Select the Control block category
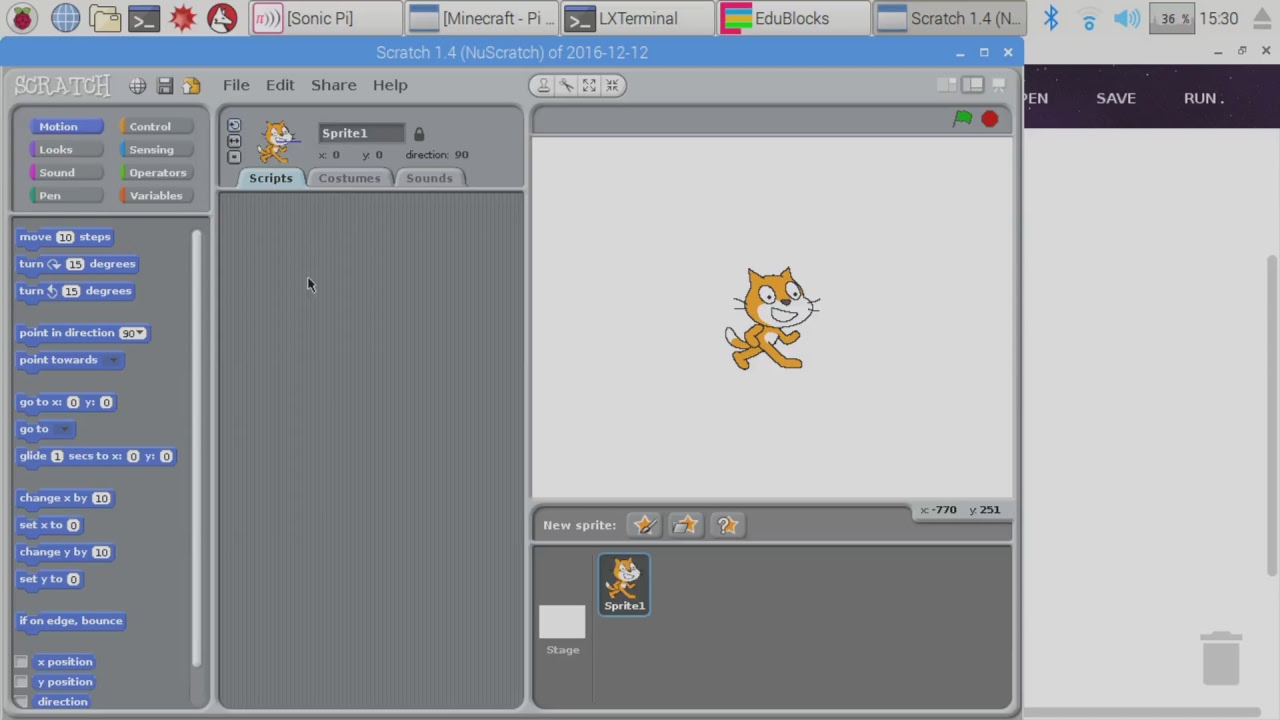The image size is (1280, 720). (x=157, y=127)
